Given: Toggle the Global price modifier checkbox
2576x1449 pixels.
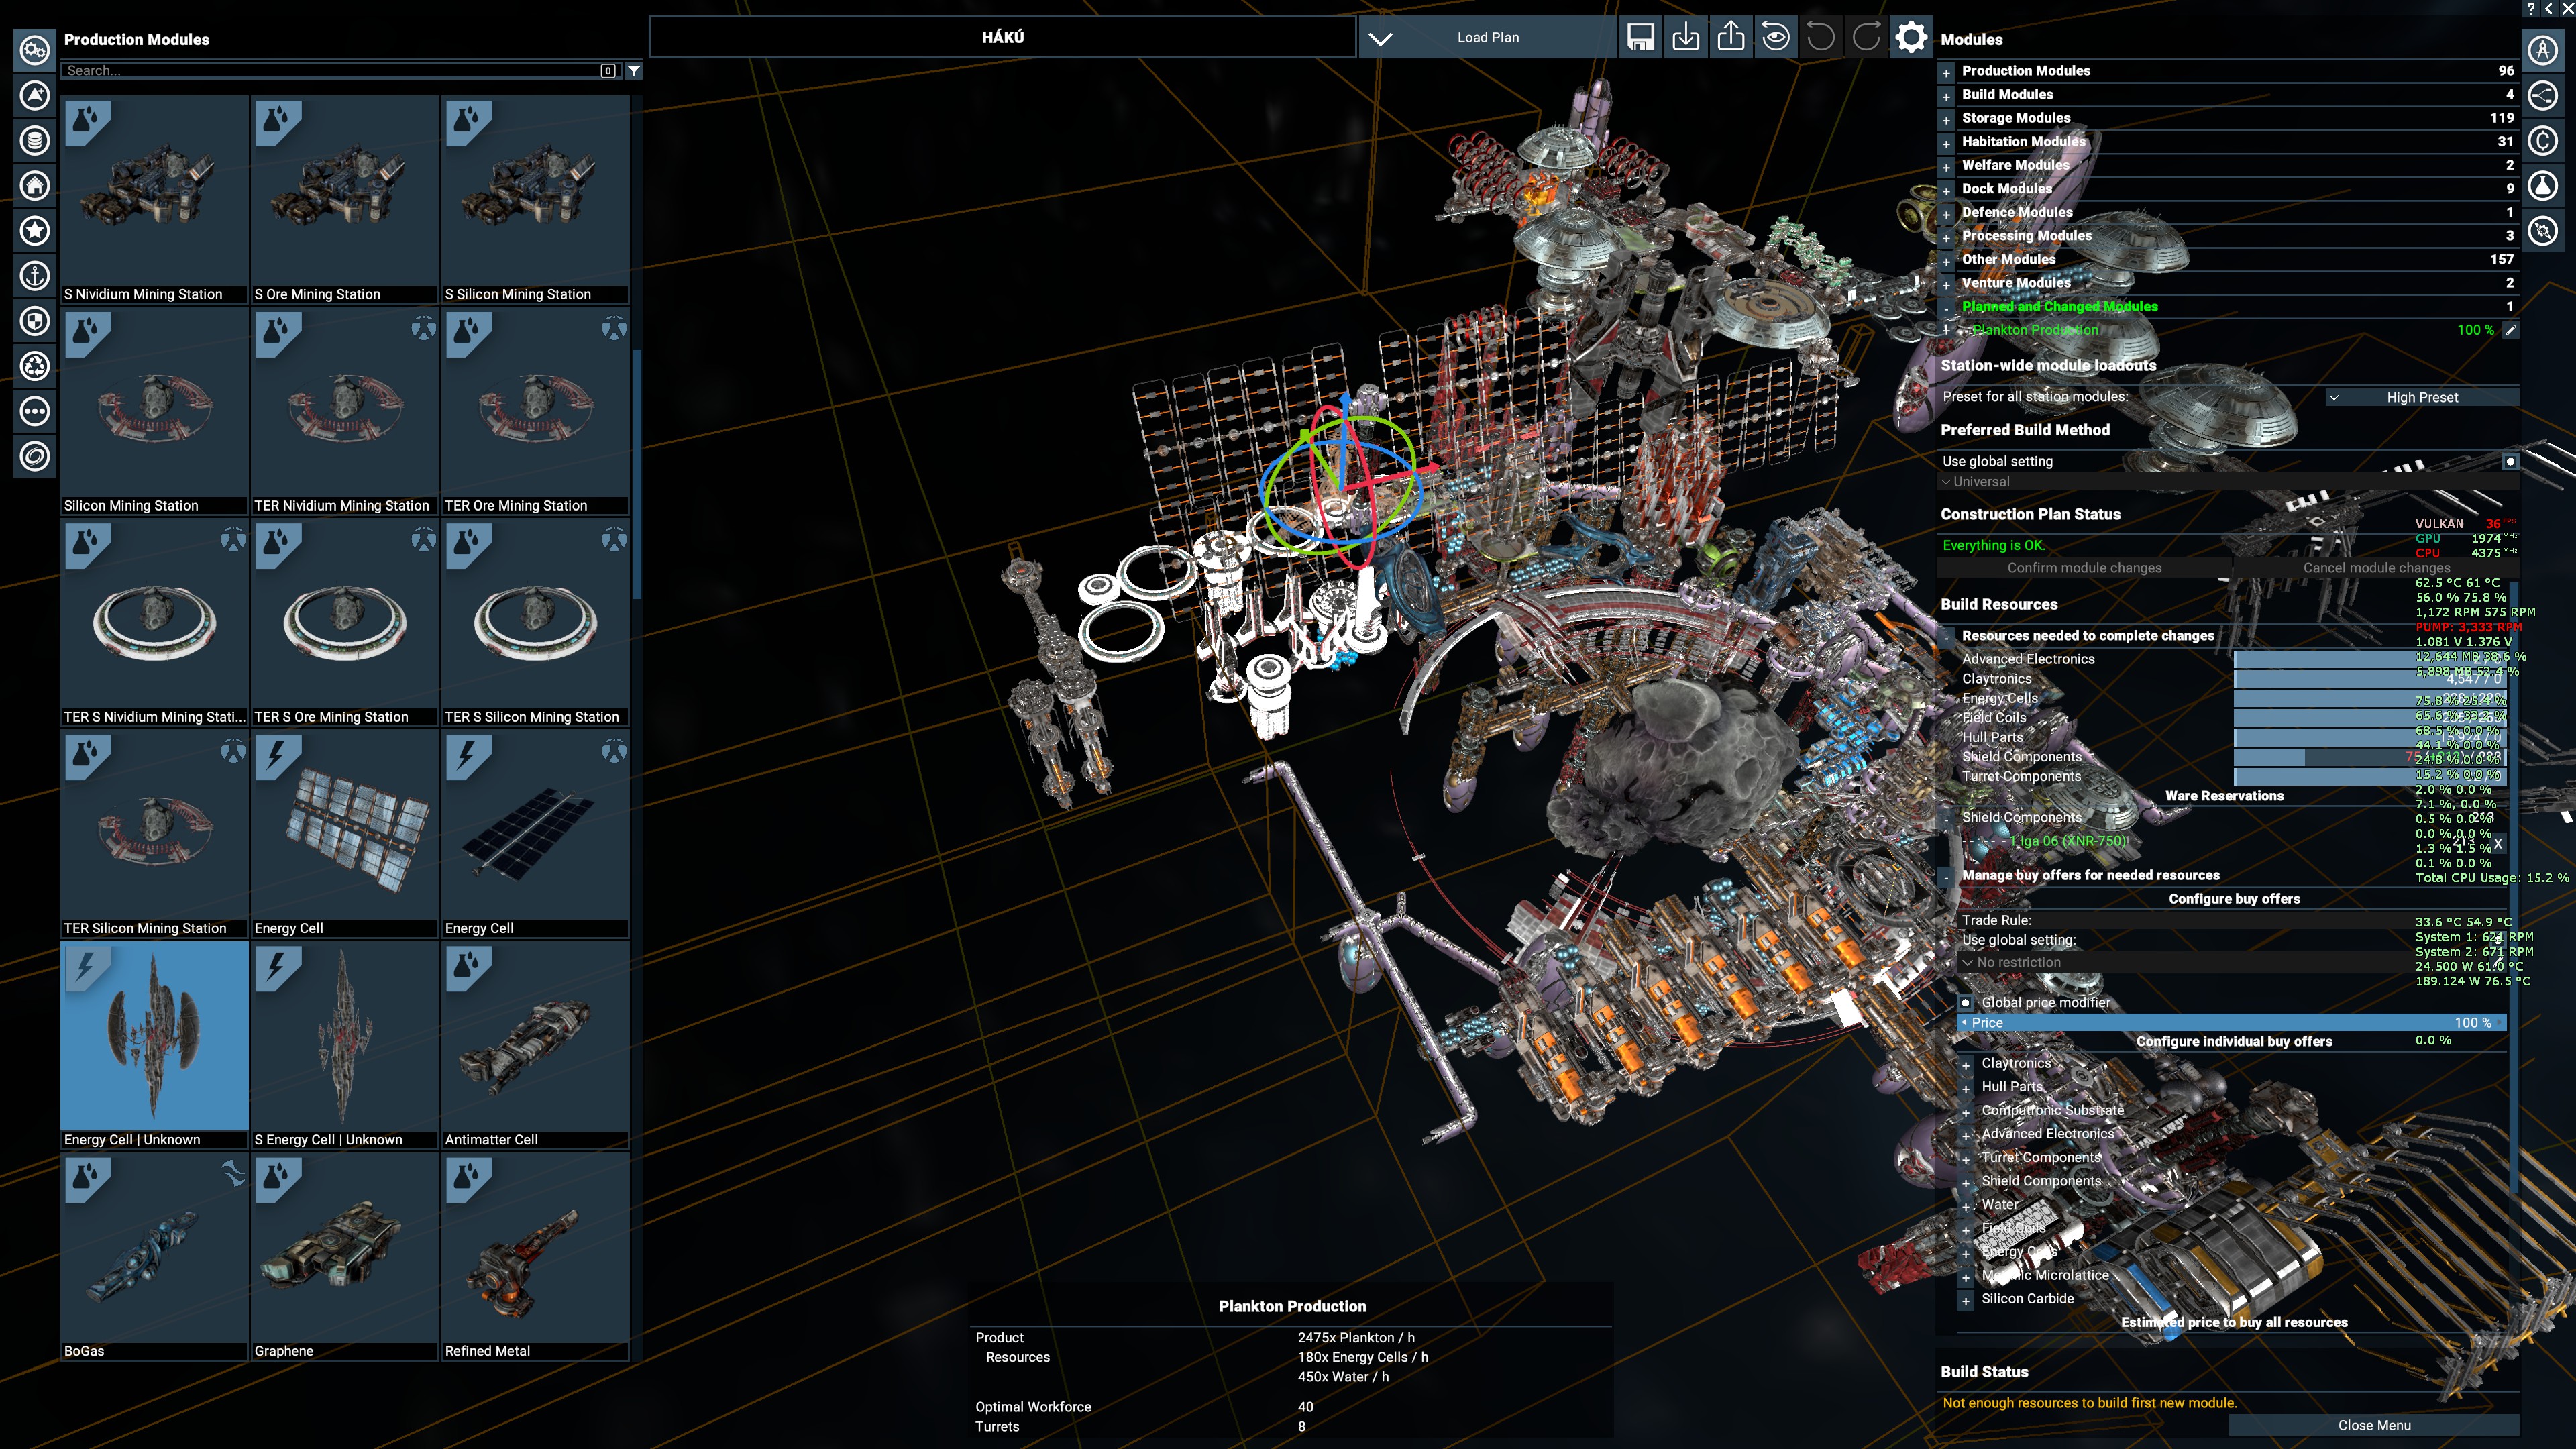Looking at the screenshot, I should (1965, 1002).
